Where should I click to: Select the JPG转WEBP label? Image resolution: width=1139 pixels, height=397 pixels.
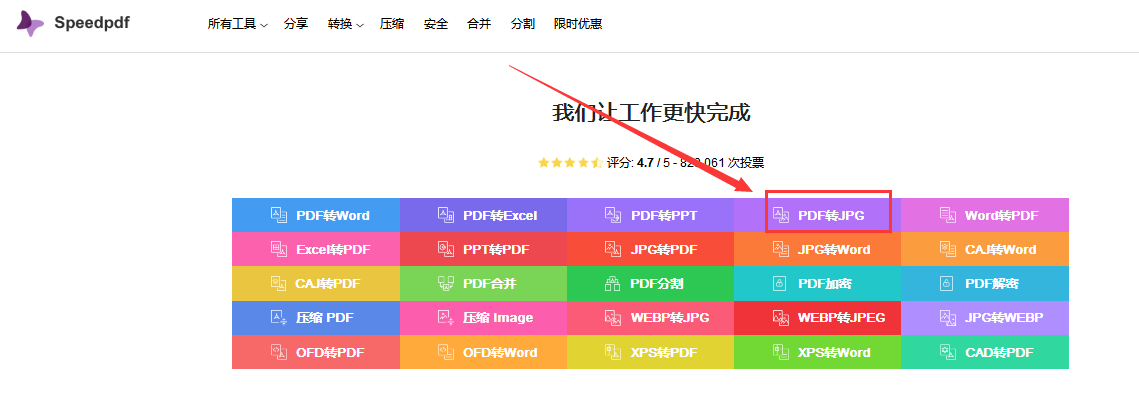click(x=1004, y=318)
